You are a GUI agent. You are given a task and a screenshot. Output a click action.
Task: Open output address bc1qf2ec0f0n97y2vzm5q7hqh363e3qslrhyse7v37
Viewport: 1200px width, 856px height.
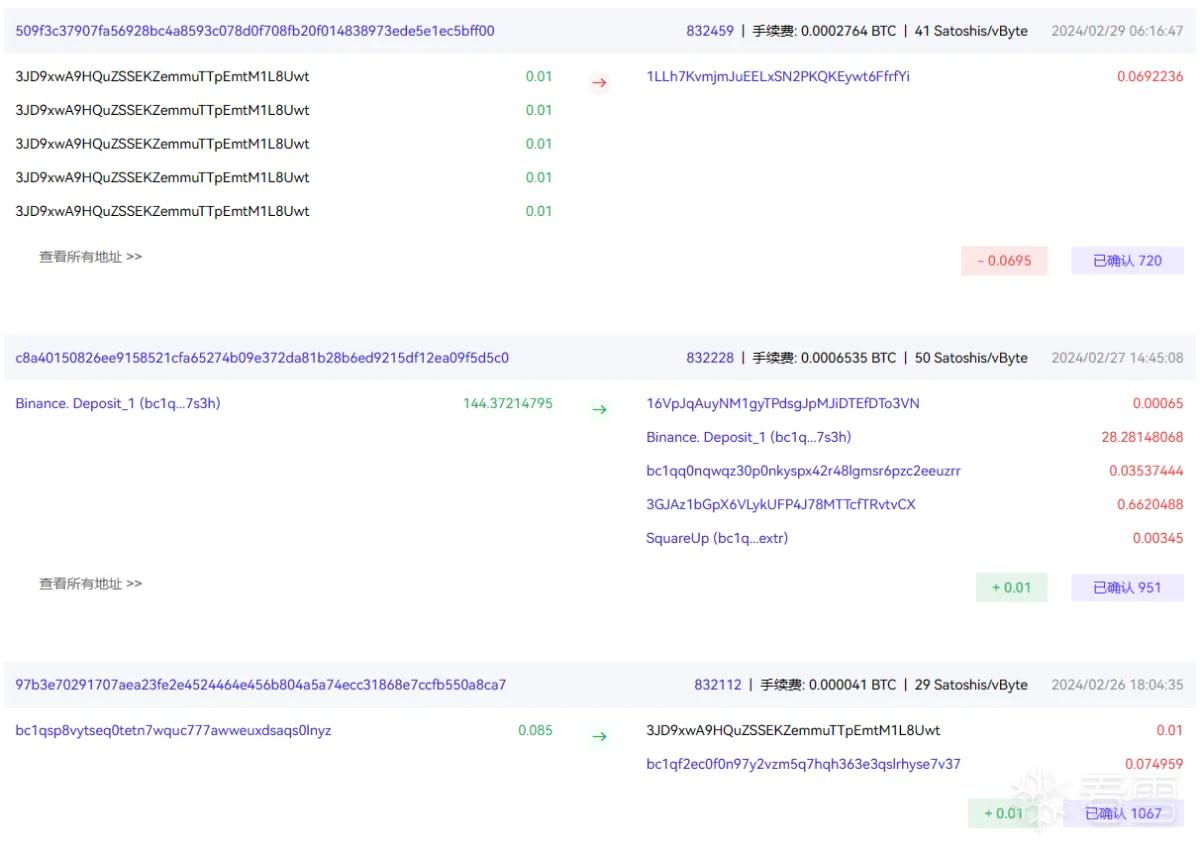point(803,765)
